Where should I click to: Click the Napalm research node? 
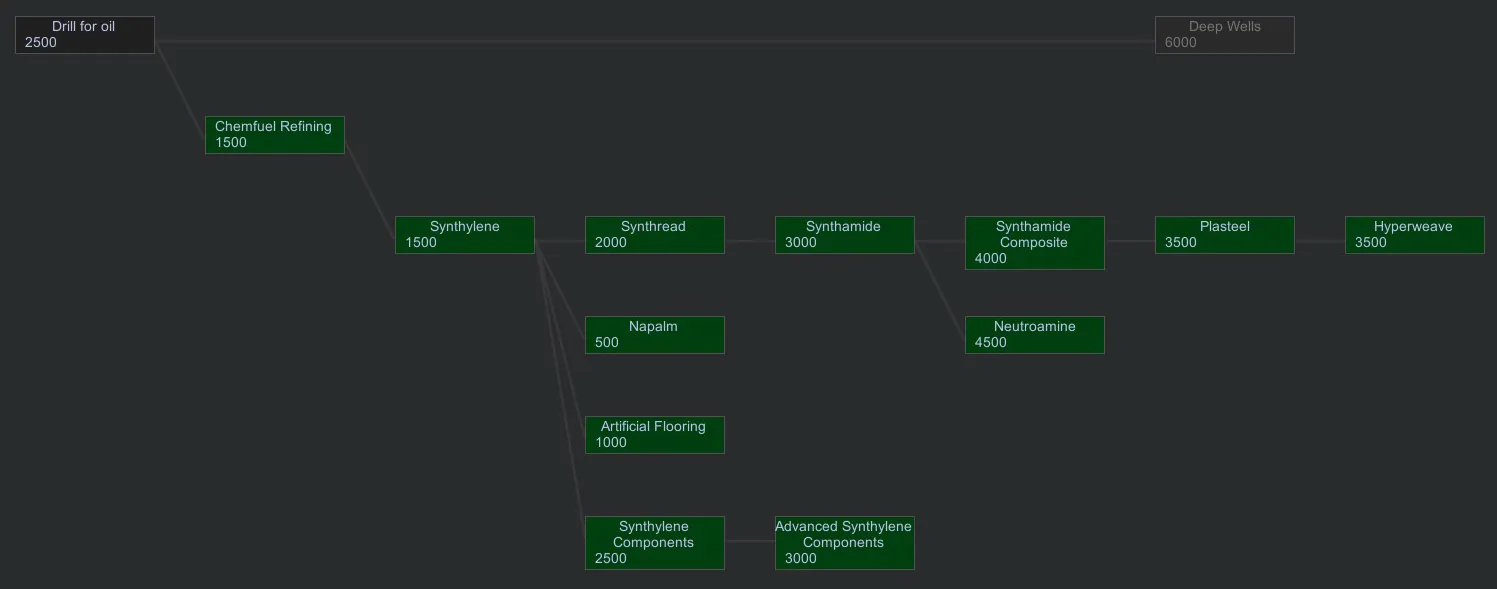tap(655, 335)
